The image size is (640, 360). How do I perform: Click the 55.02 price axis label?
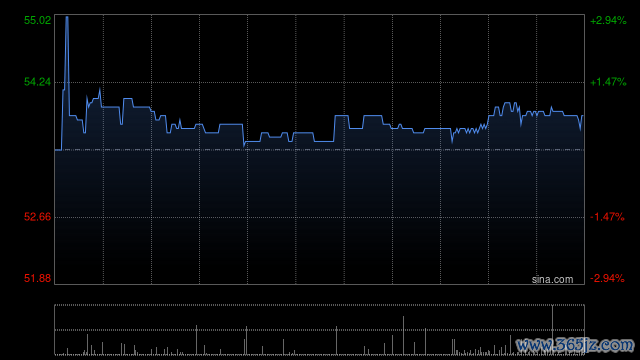(x=38, y=20)
